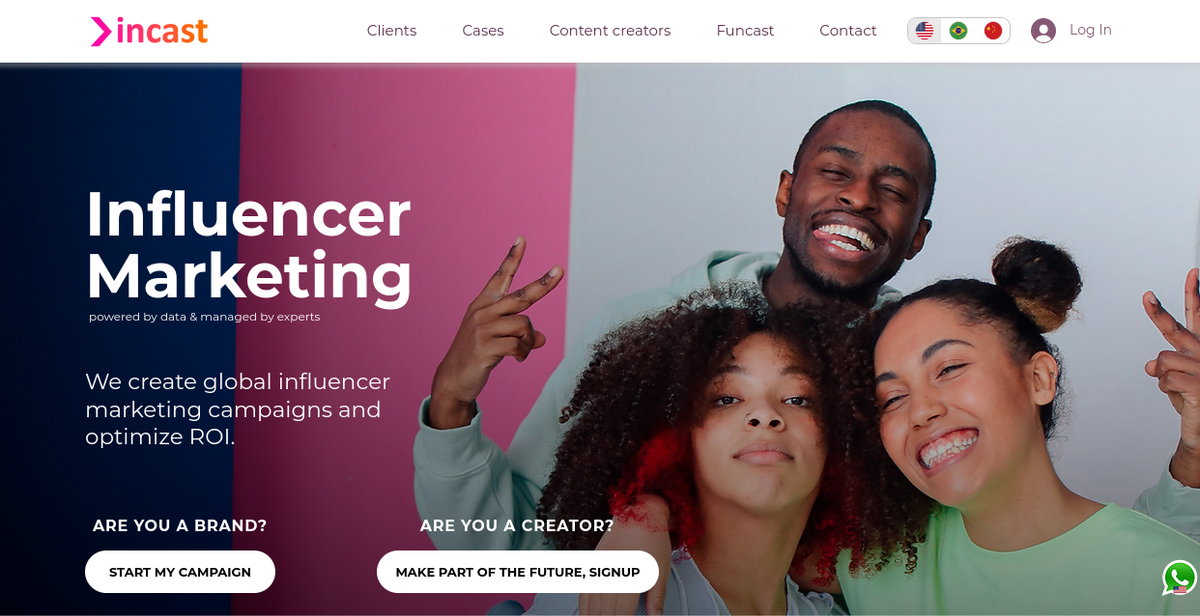Click the Start My Campaign button
Screen dimensions: 1200x616
click(x=180, y=572)
